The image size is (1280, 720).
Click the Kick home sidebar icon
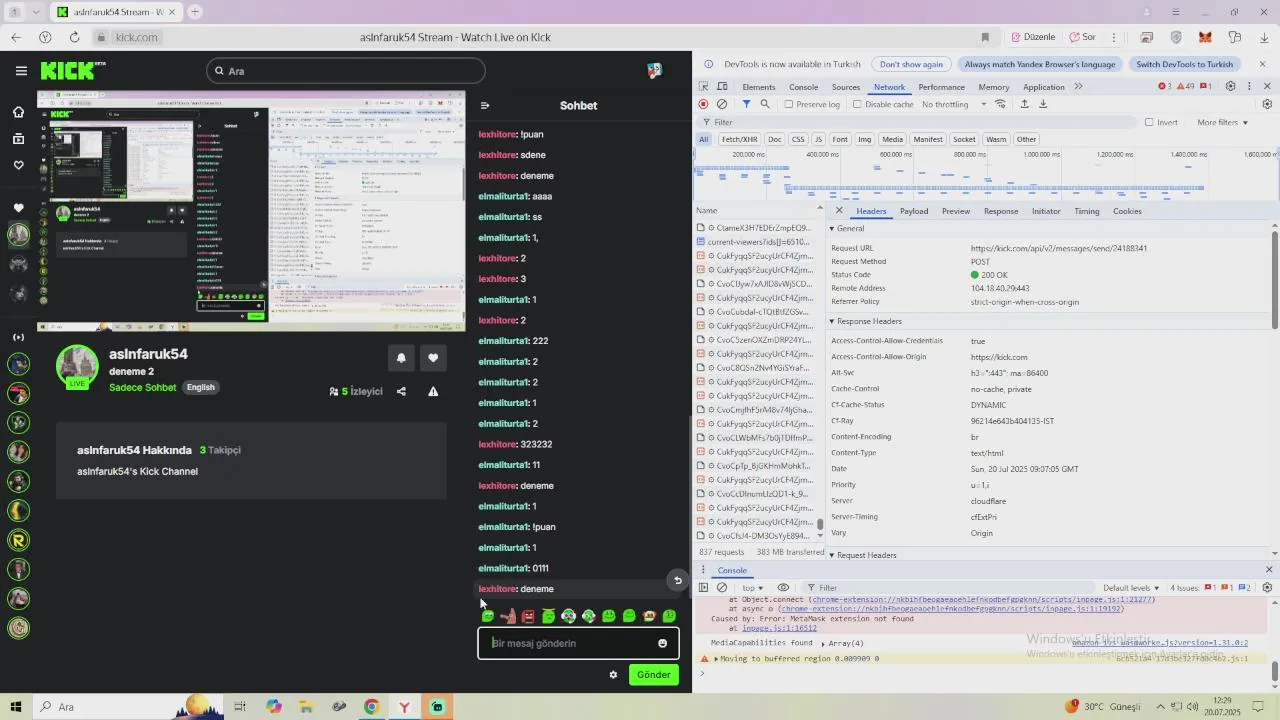tap(18, 112)
